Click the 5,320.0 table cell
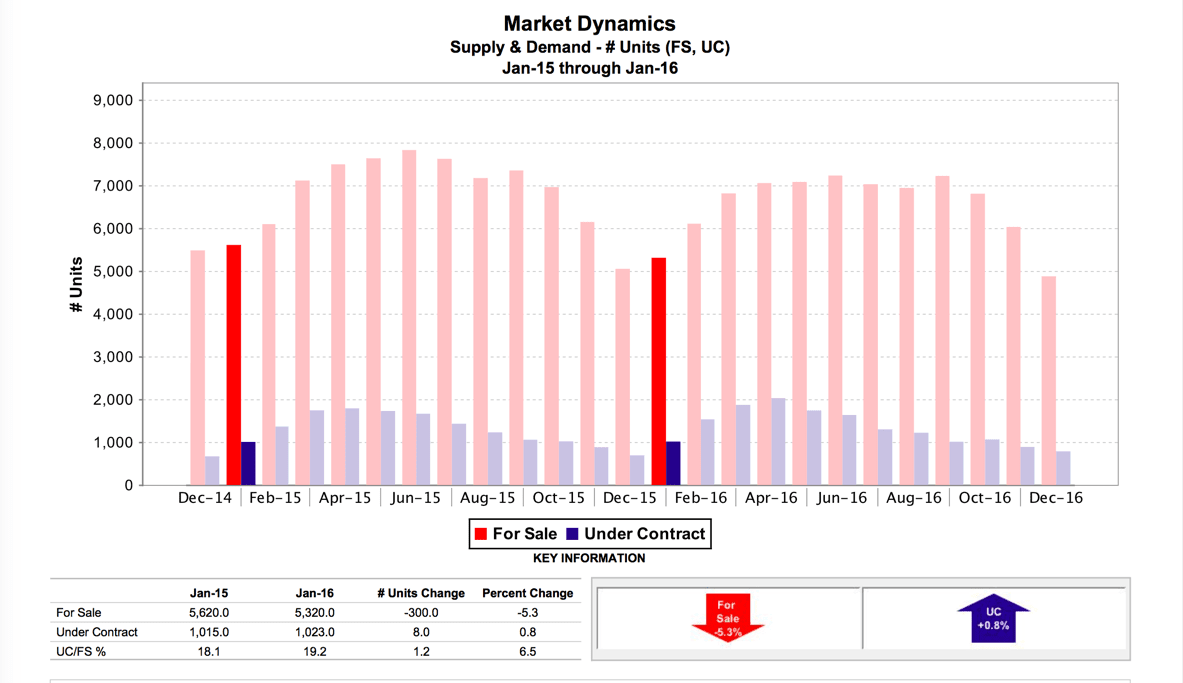The image size is (1183, 683). pyautogui.click(x=315, y=613)
